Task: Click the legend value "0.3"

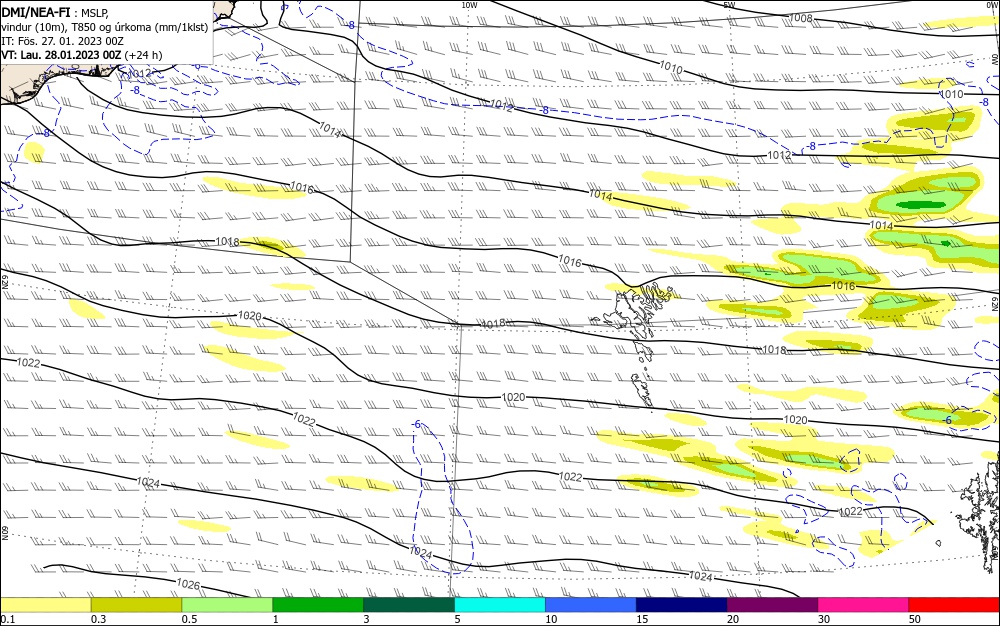Action: pos(98,619)
